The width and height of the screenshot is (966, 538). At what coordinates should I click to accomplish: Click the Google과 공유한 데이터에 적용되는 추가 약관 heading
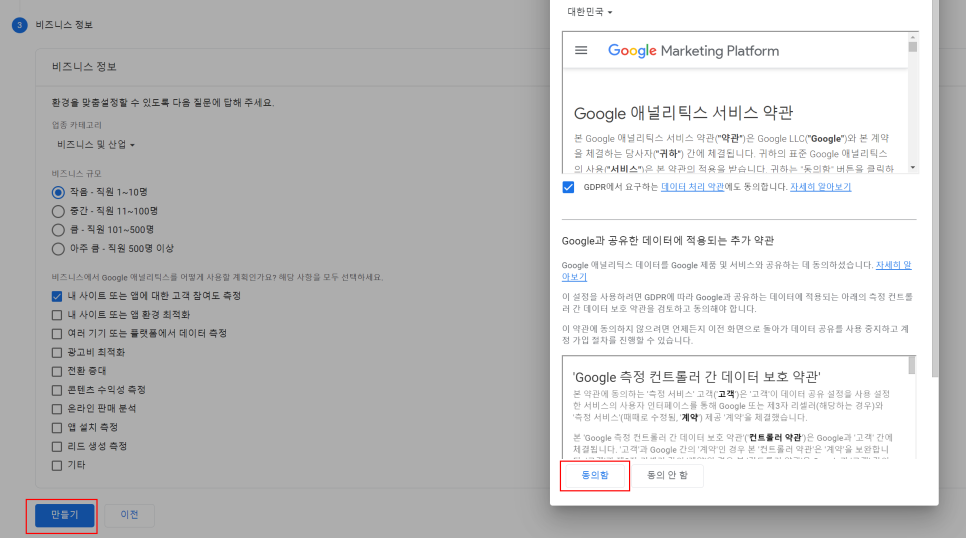coord(667,240)
